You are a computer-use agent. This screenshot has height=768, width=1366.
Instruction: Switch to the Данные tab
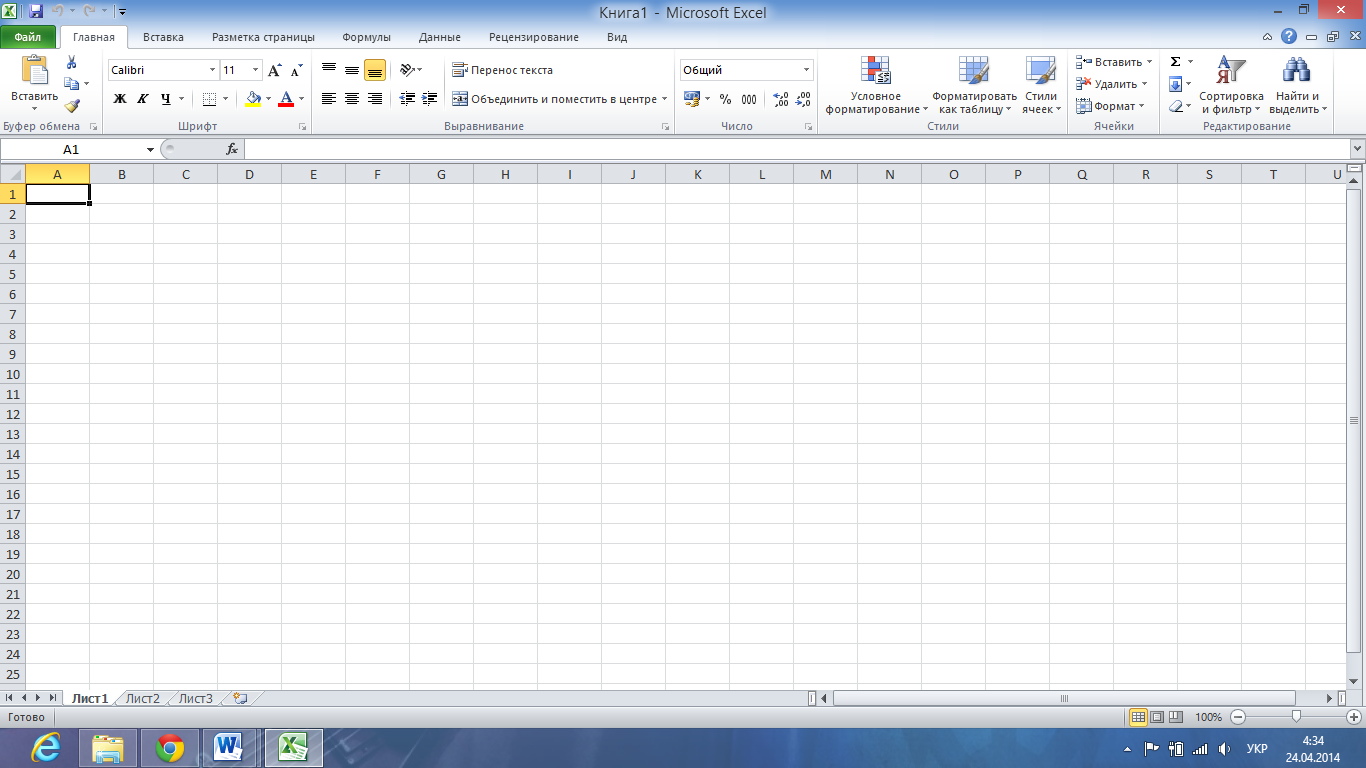click(440, 37)
